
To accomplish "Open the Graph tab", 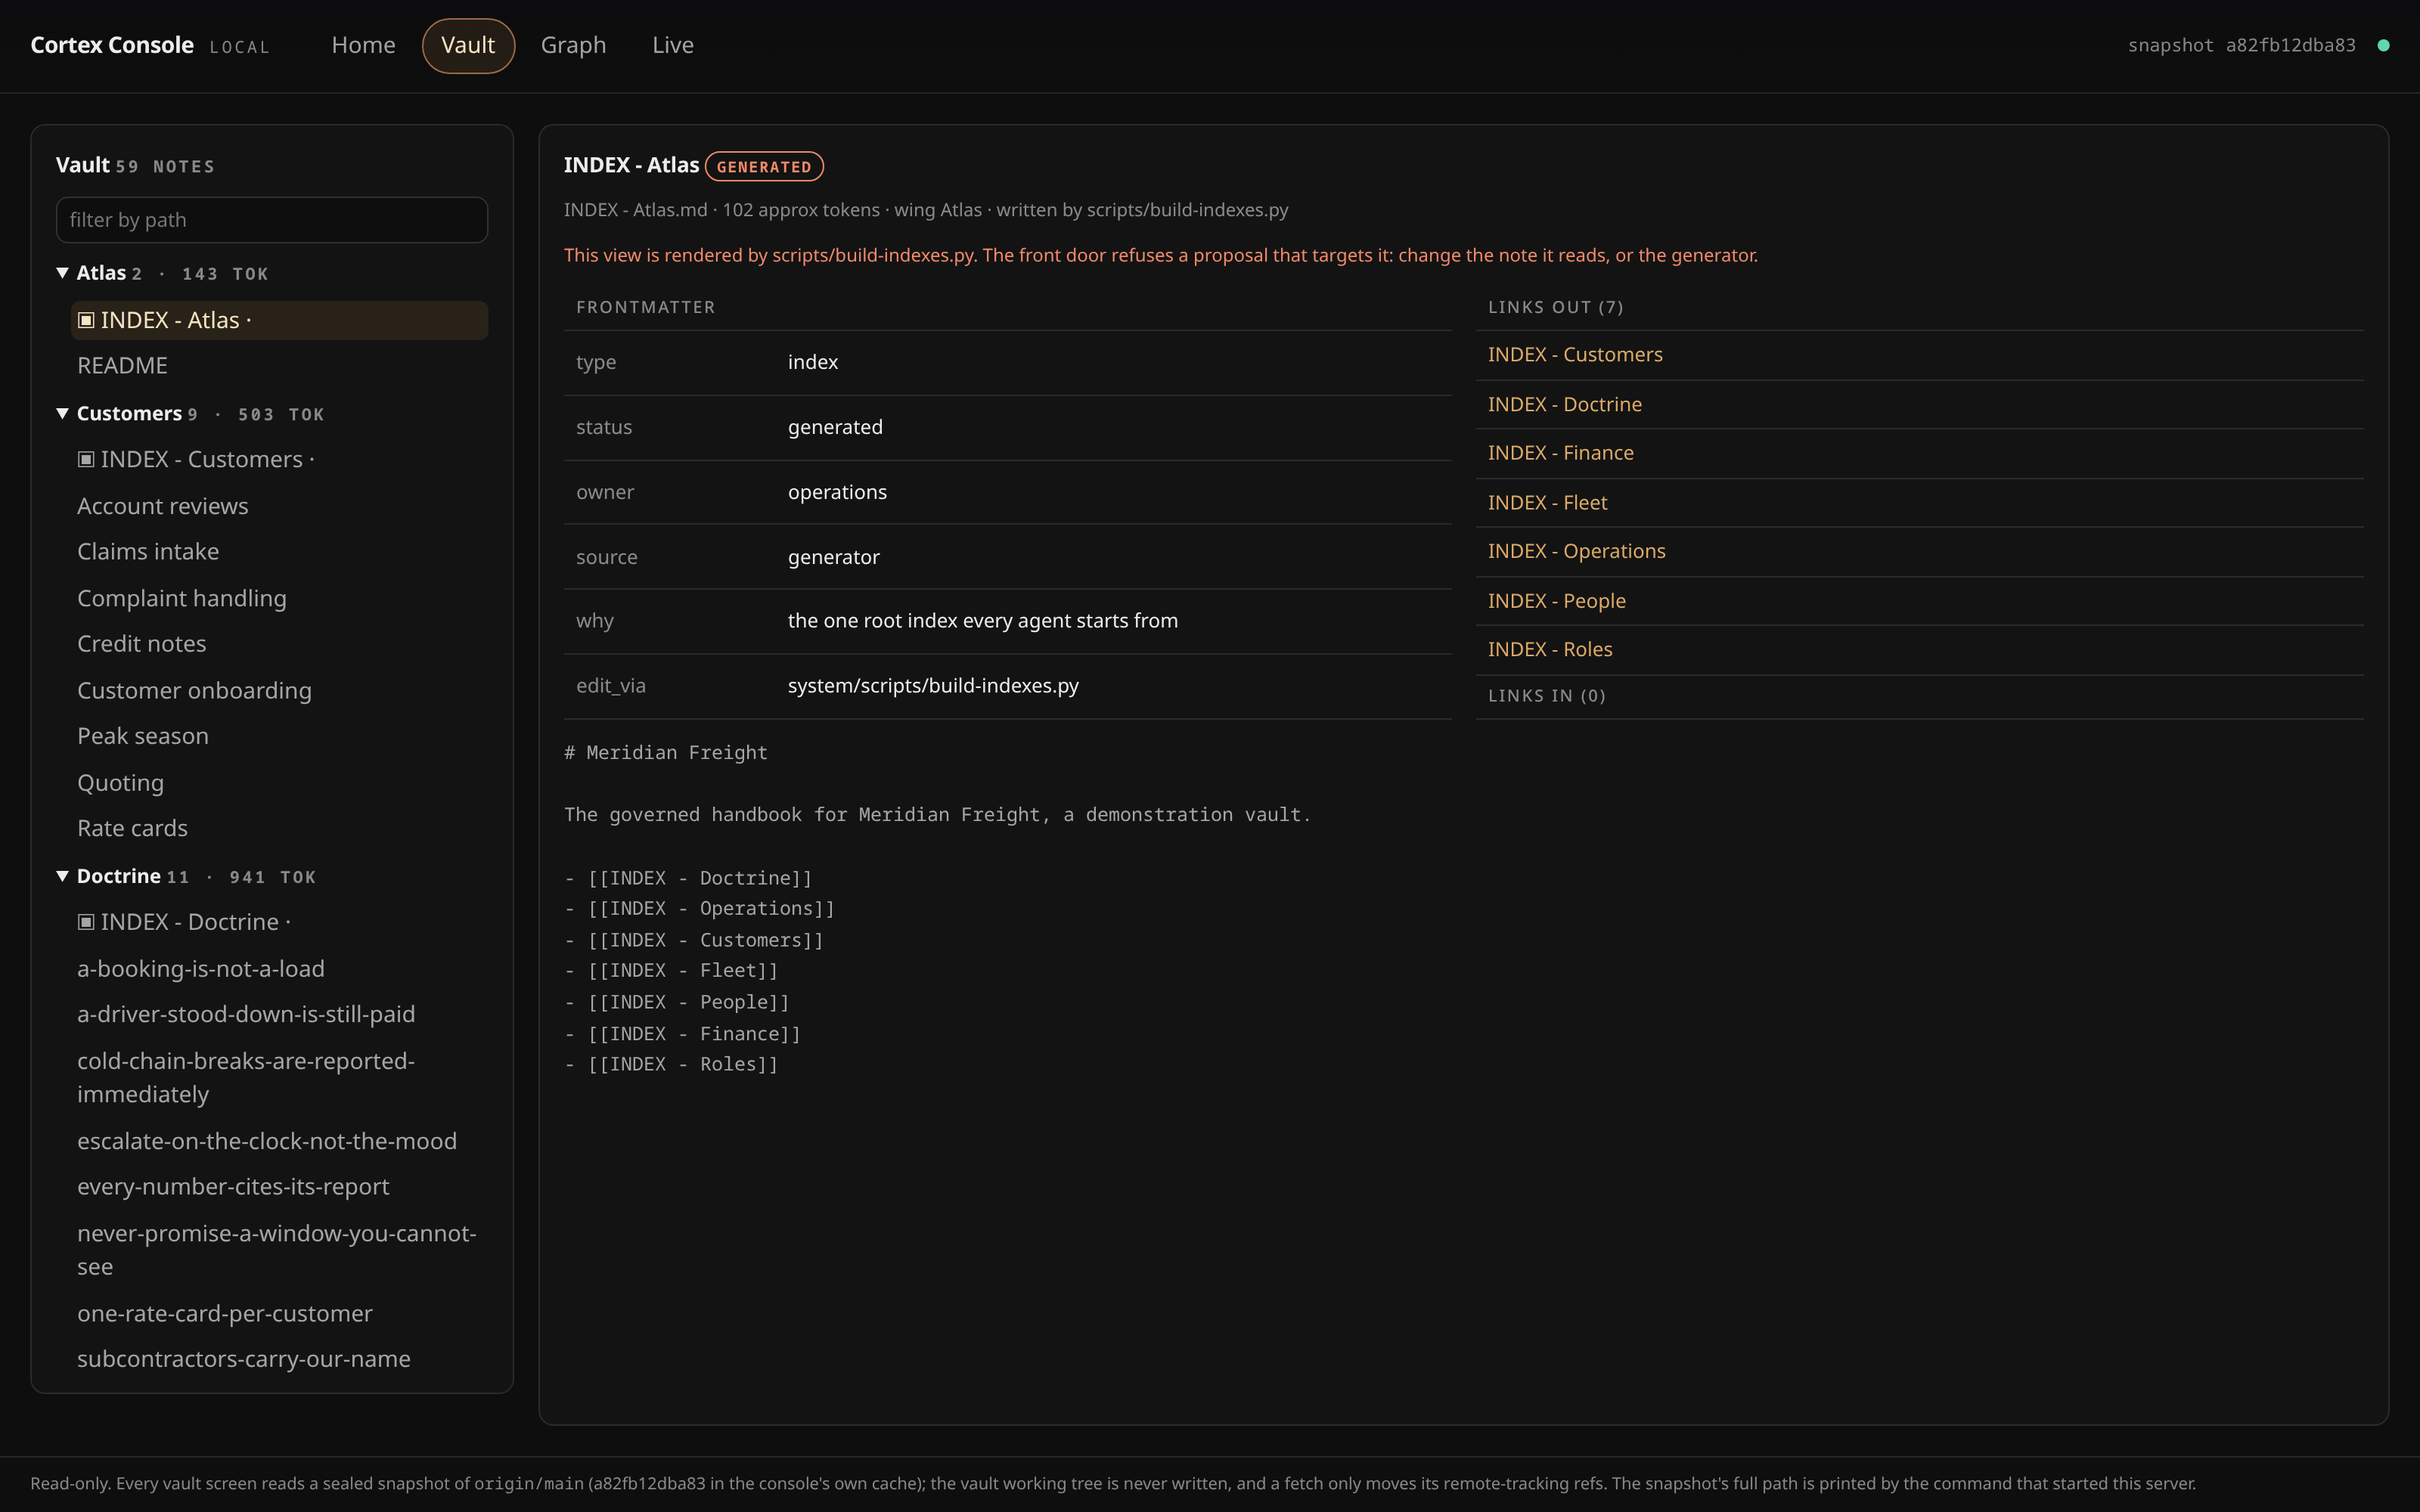I will [573, 46].
